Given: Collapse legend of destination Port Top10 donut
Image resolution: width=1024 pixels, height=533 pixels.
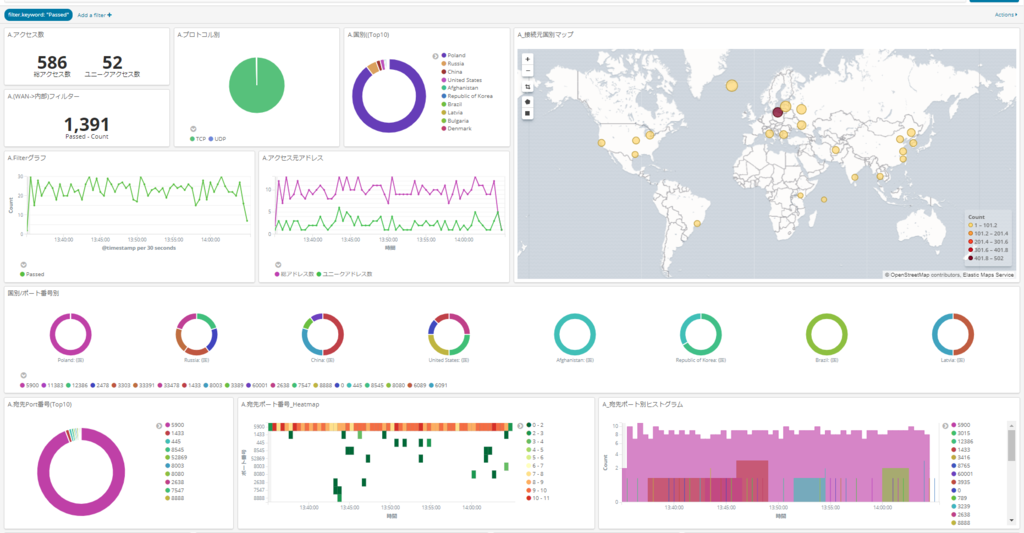Looking at the screenshot, I should [x=159, y=426].
